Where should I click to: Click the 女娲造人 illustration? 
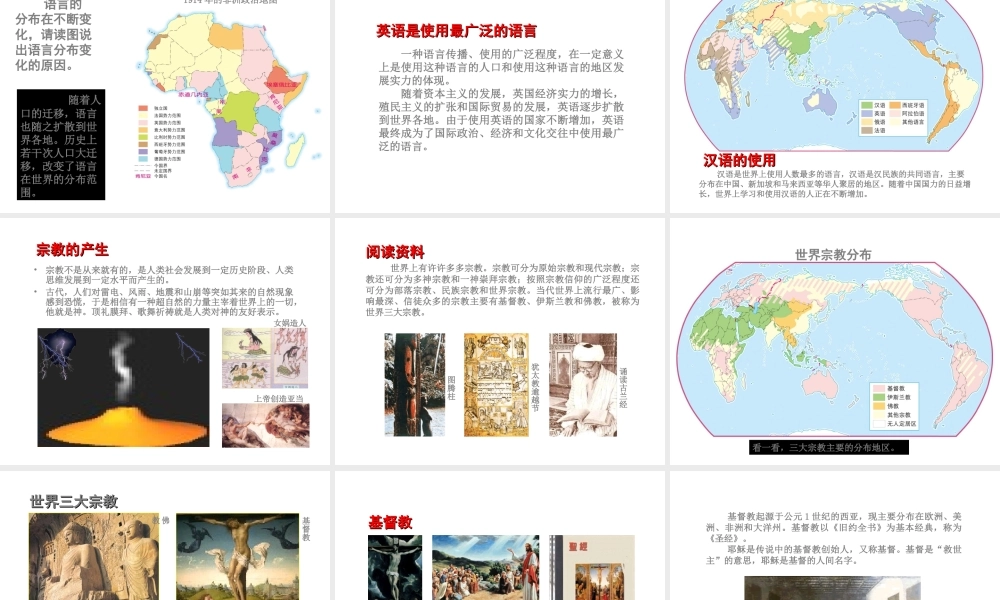tap(265, 358)
